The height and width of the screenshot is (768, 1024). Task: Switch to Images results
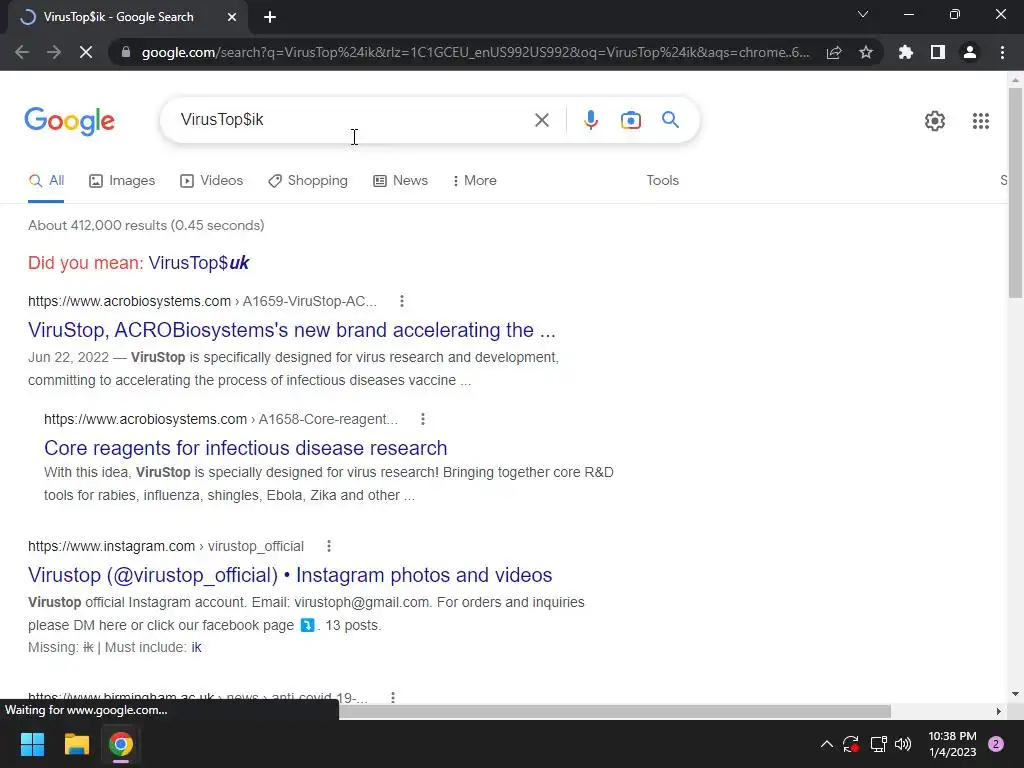click(122, 181)
